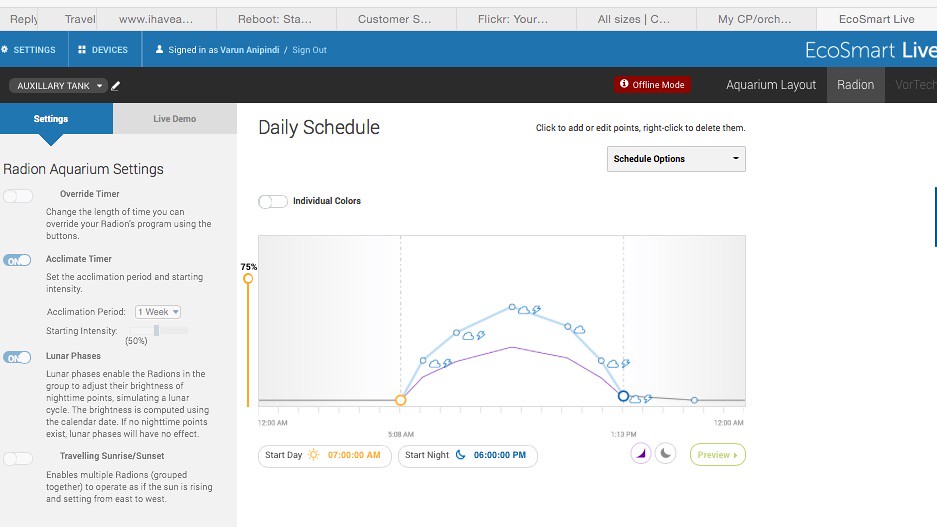Open the VorTech tab
The height and width of the screenshot is (527, 937).
915,85
